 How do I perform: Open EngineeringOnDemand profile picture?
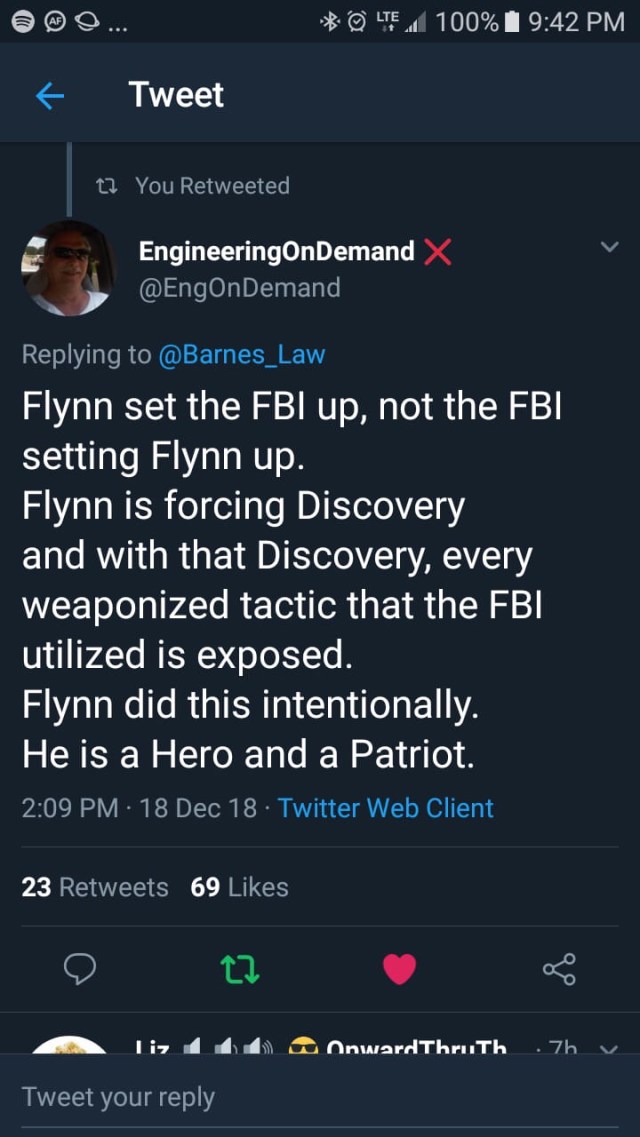pos(68,268)
